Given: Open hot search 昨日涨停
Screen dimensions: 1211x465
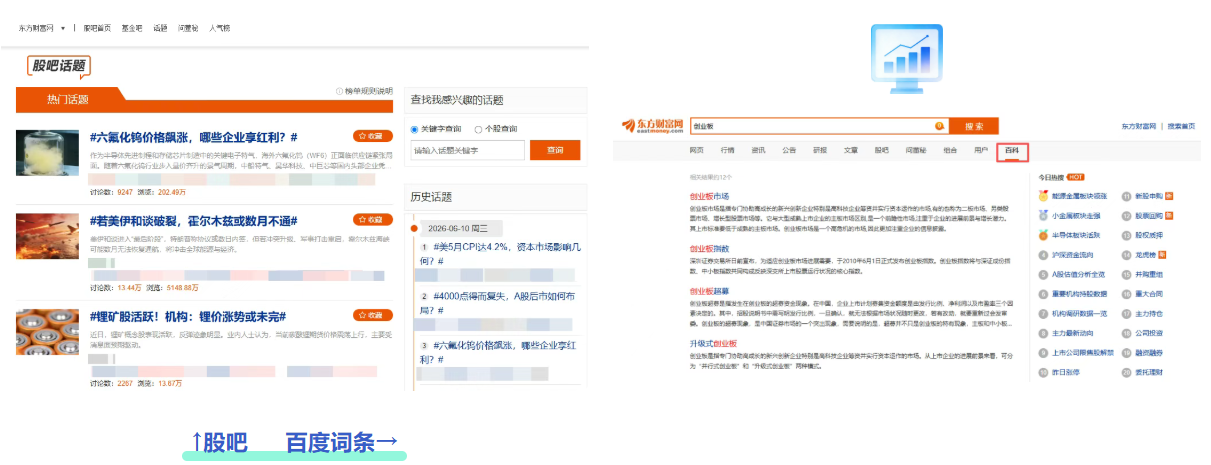Looking at the screenshot, I should point(1065,371).
